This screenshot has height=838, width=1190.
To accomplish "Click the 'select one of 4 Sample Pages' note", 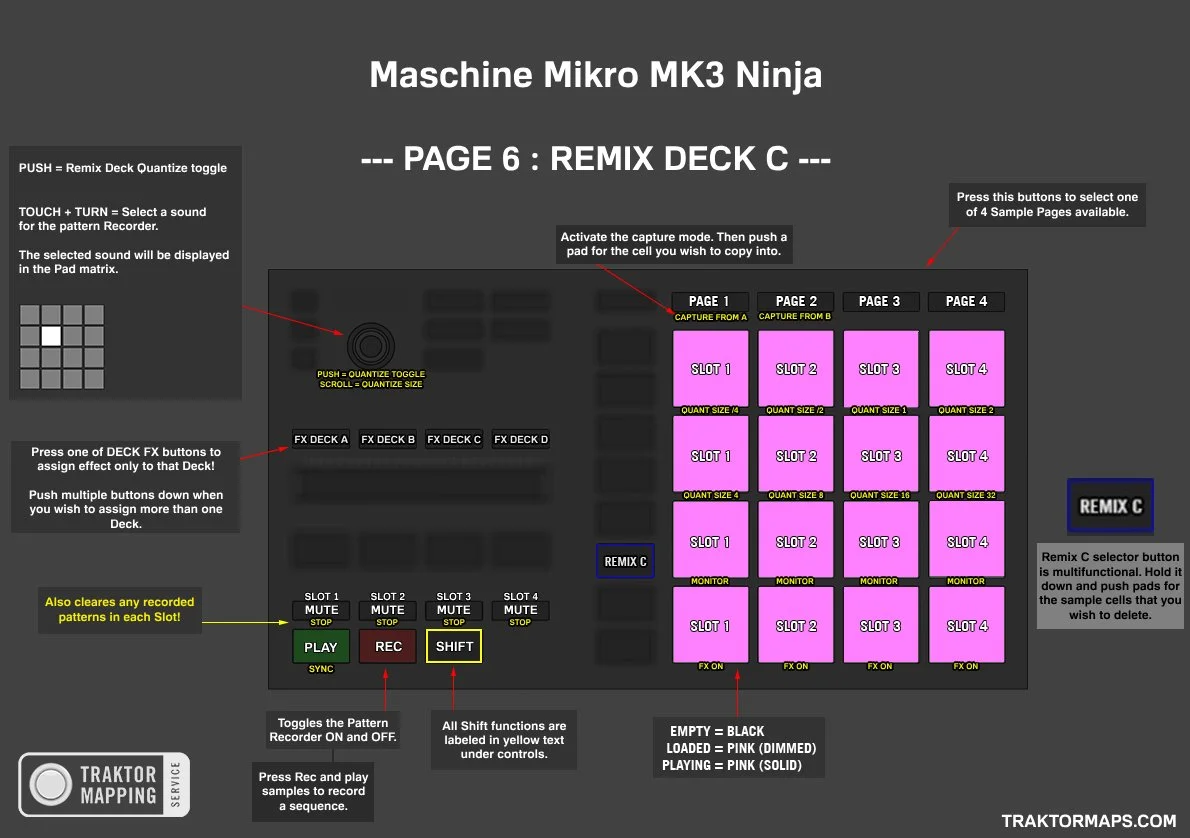I will click(1047, 204).
